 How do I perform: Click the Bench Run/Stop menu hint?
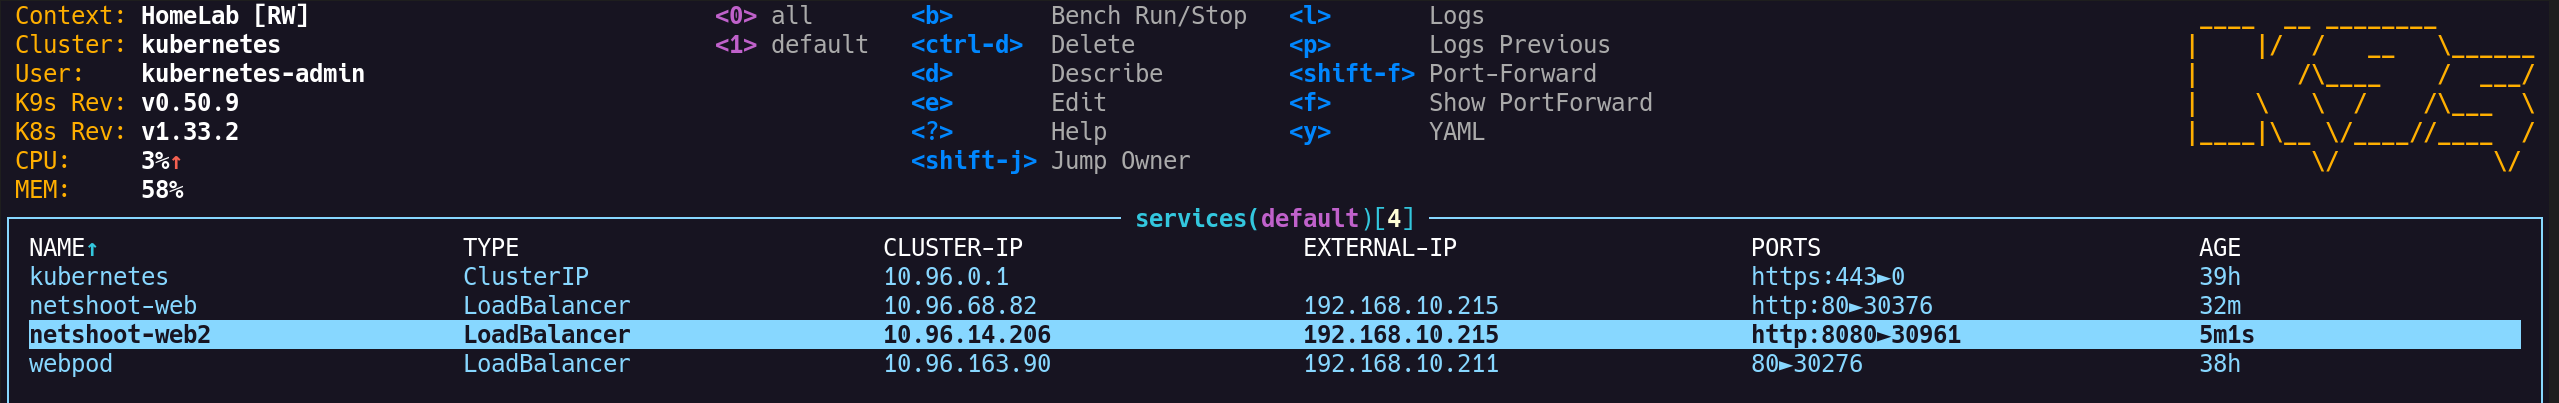tap(1149, 16)
